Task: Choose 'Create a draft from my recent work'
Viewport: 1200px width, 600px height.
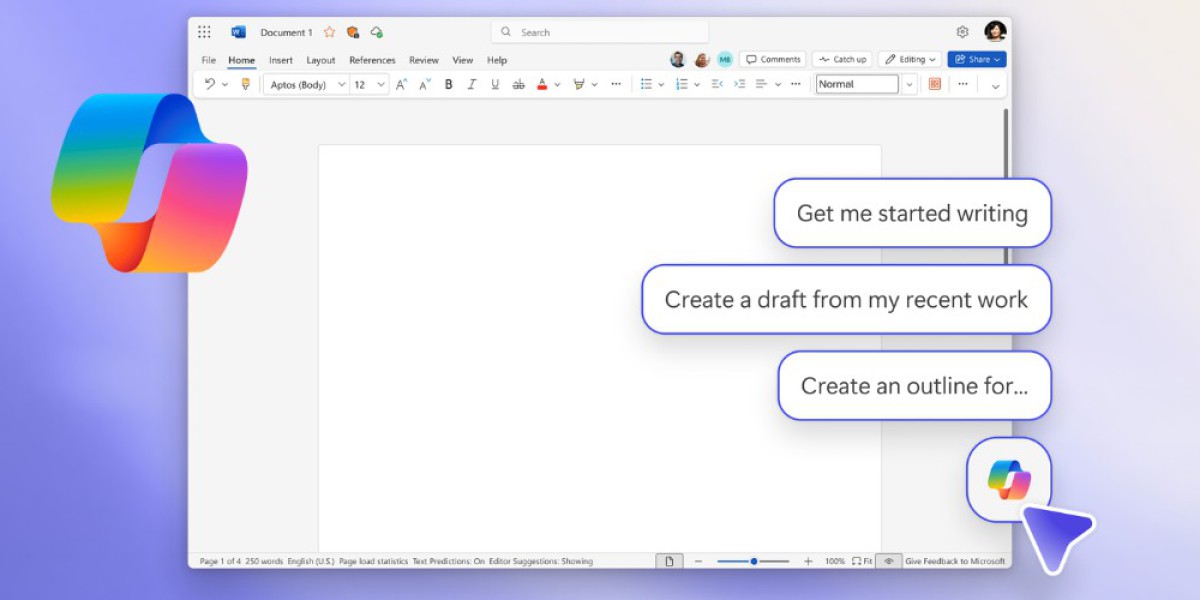Action: click(846, 299)
